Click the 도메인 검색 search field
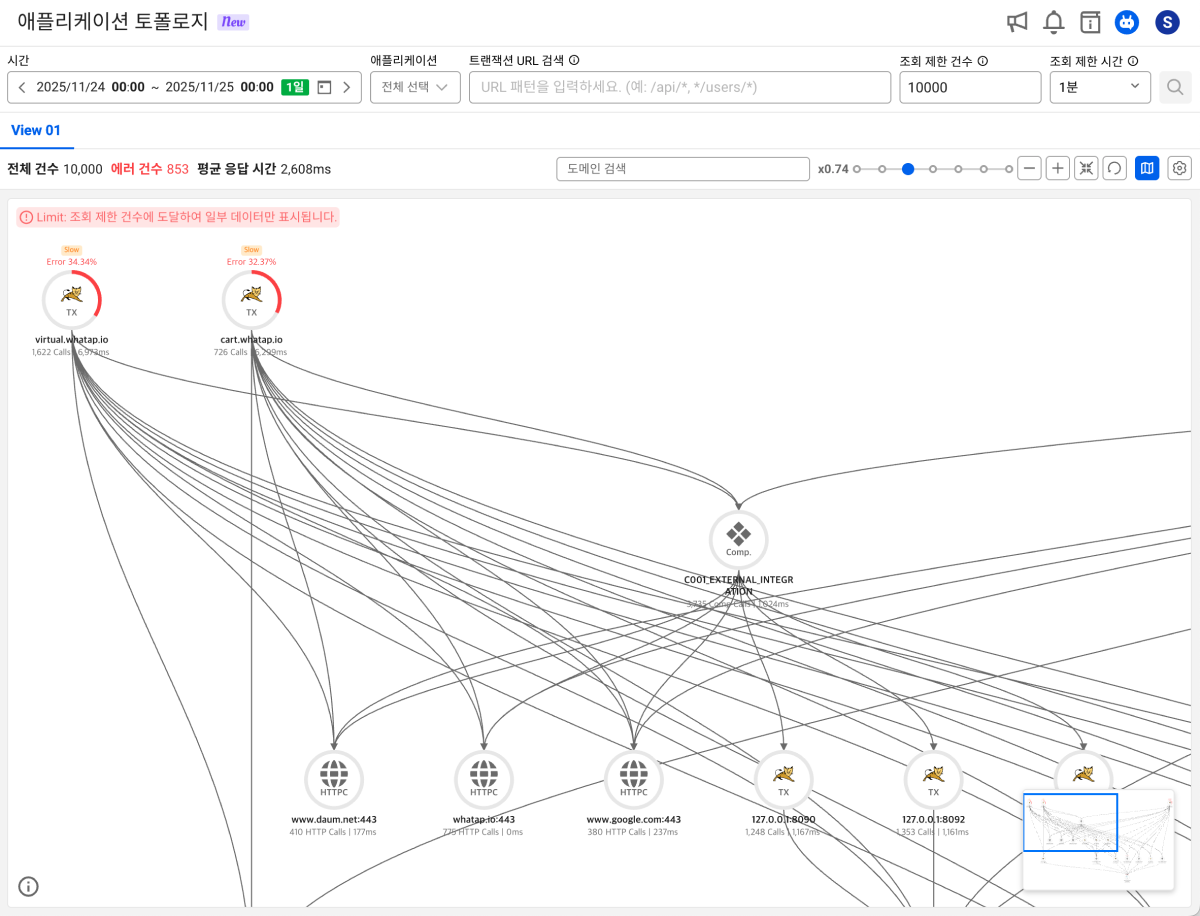The width and height of the screenshot is (1200, 916). coord(682,169)
